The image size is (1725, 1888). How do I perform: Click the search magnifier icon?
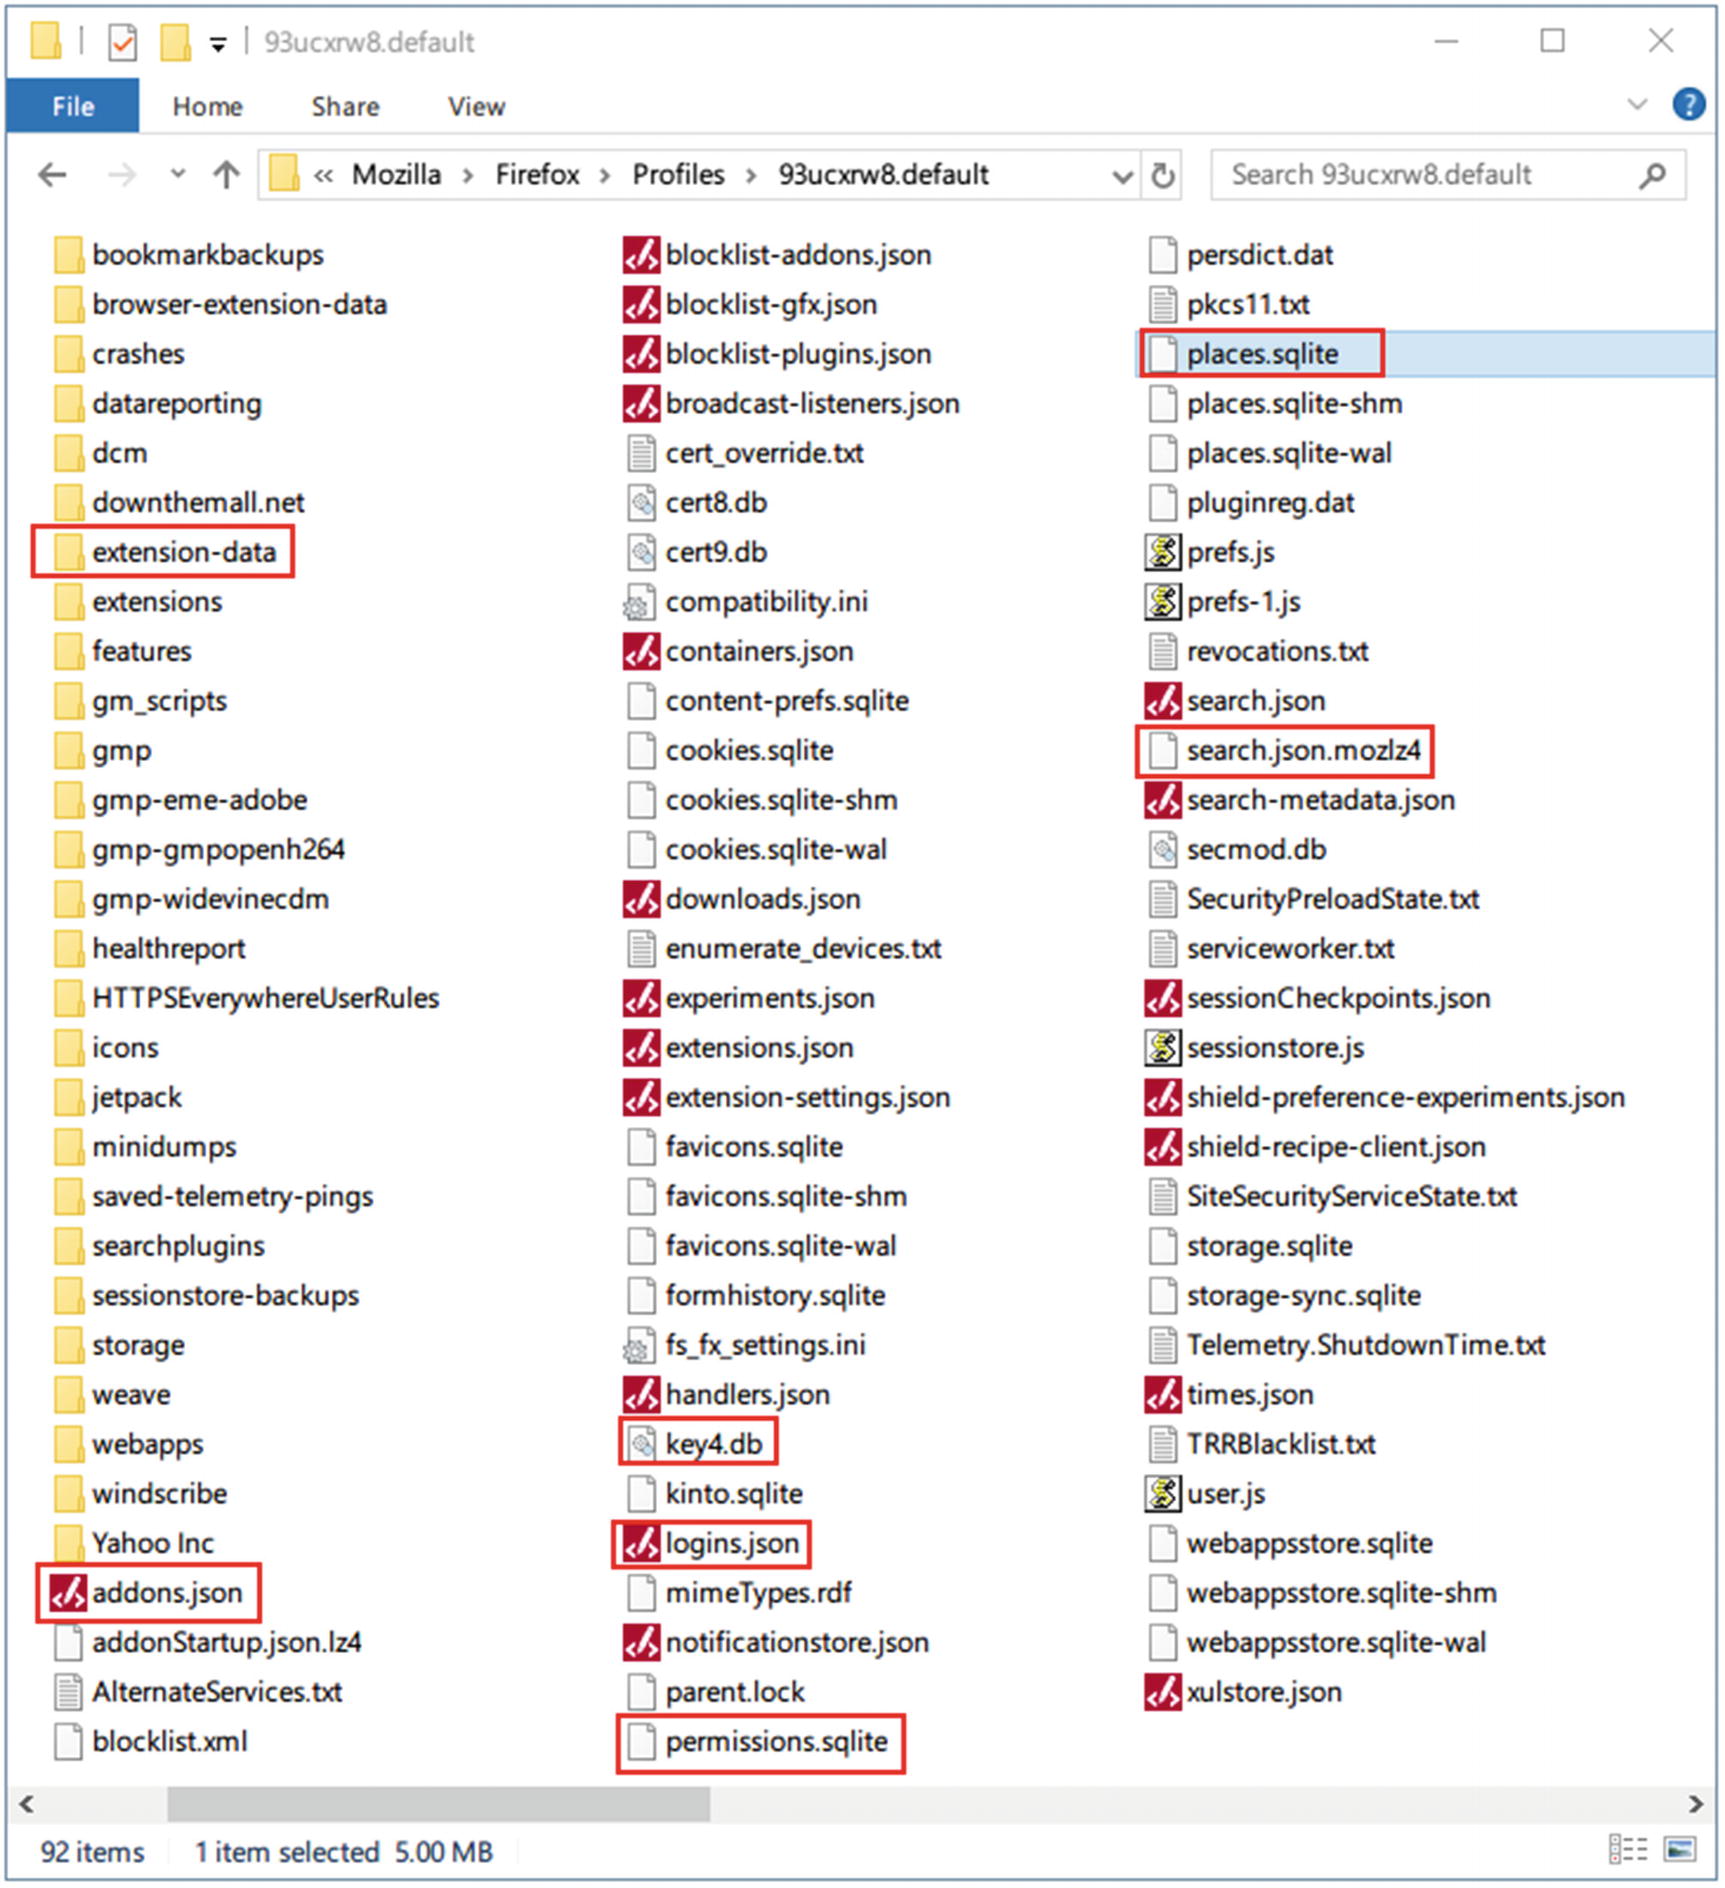pos(1653,176)
